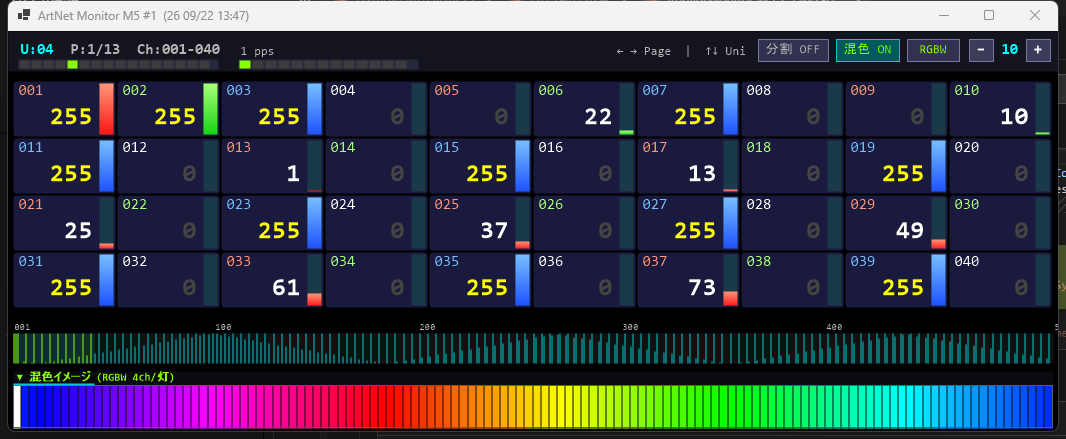Select channel 039 cell showing 255
The height and width of the screenshot is (439, 1066).
click(x=897, y=280)
